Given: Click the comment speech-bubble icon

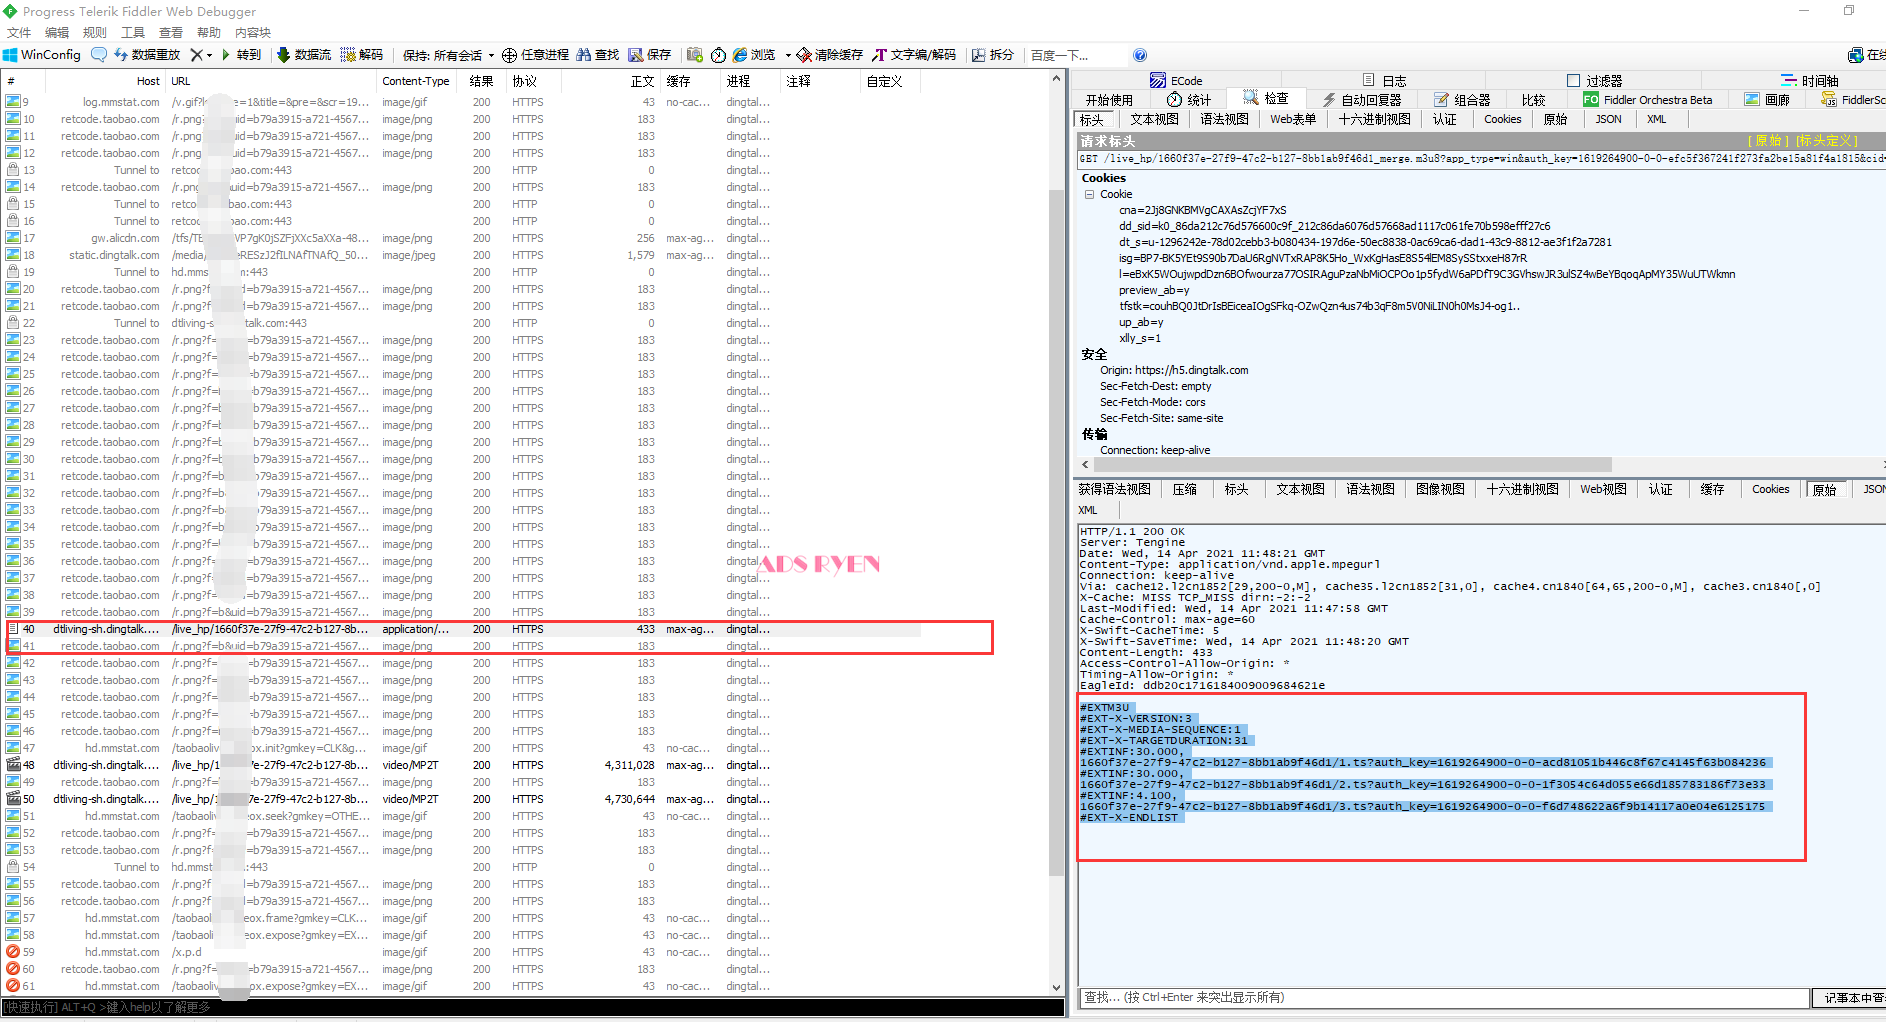Looking at the screenshot, I should (x=99, y=55).
